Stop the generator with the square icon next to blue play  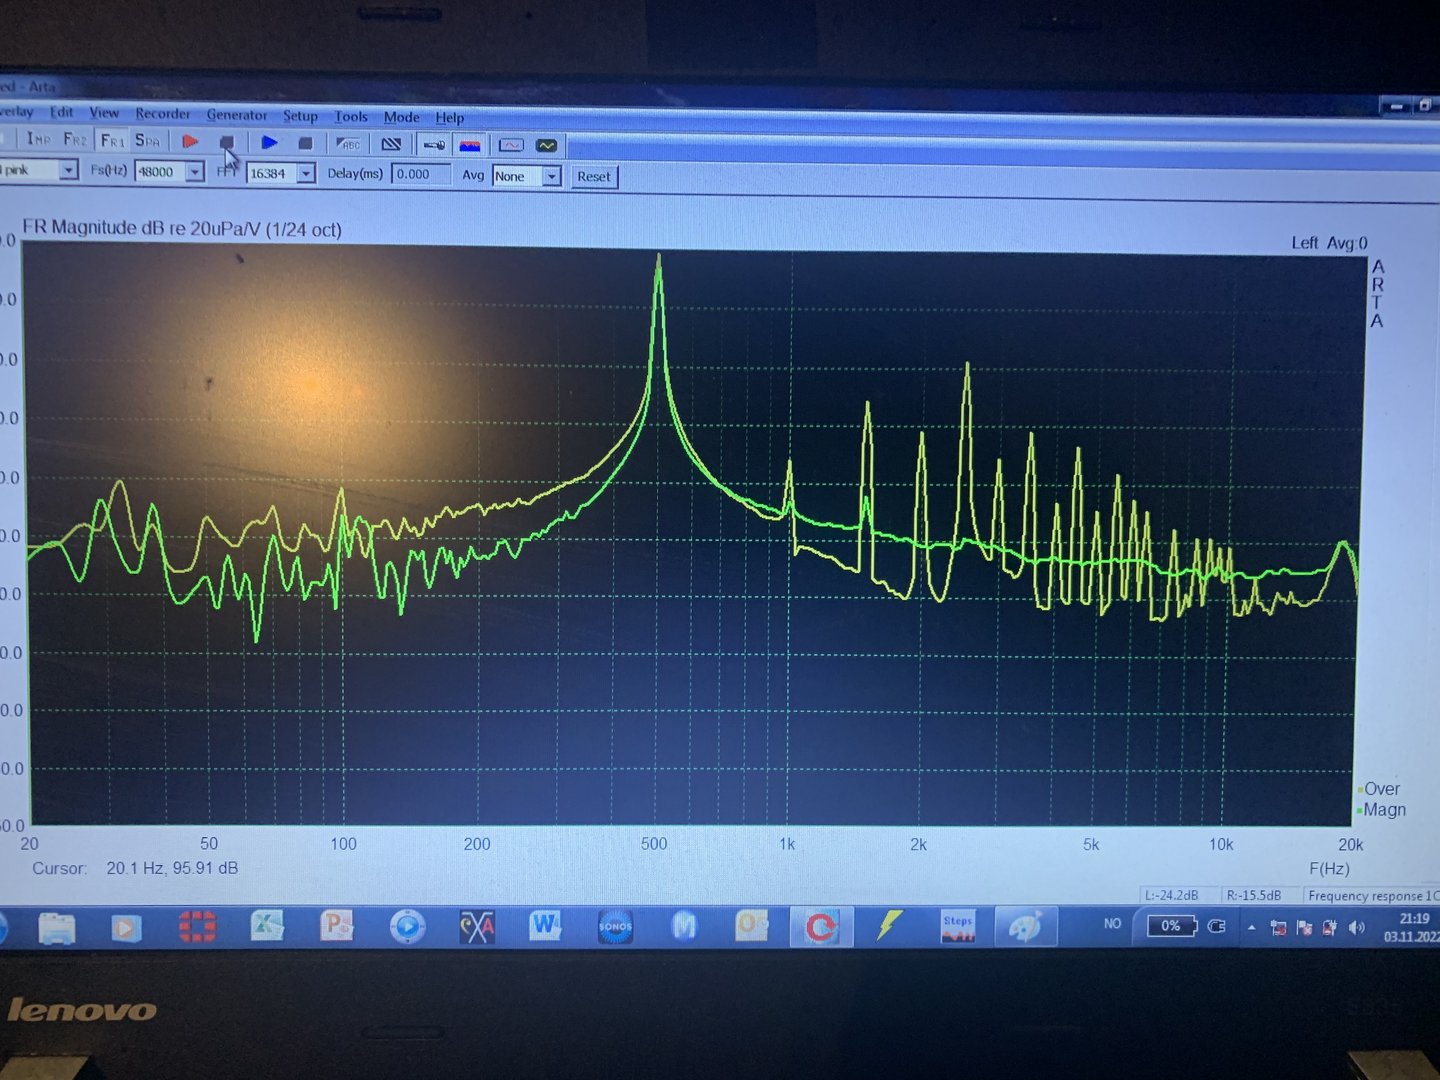(306, 144)
